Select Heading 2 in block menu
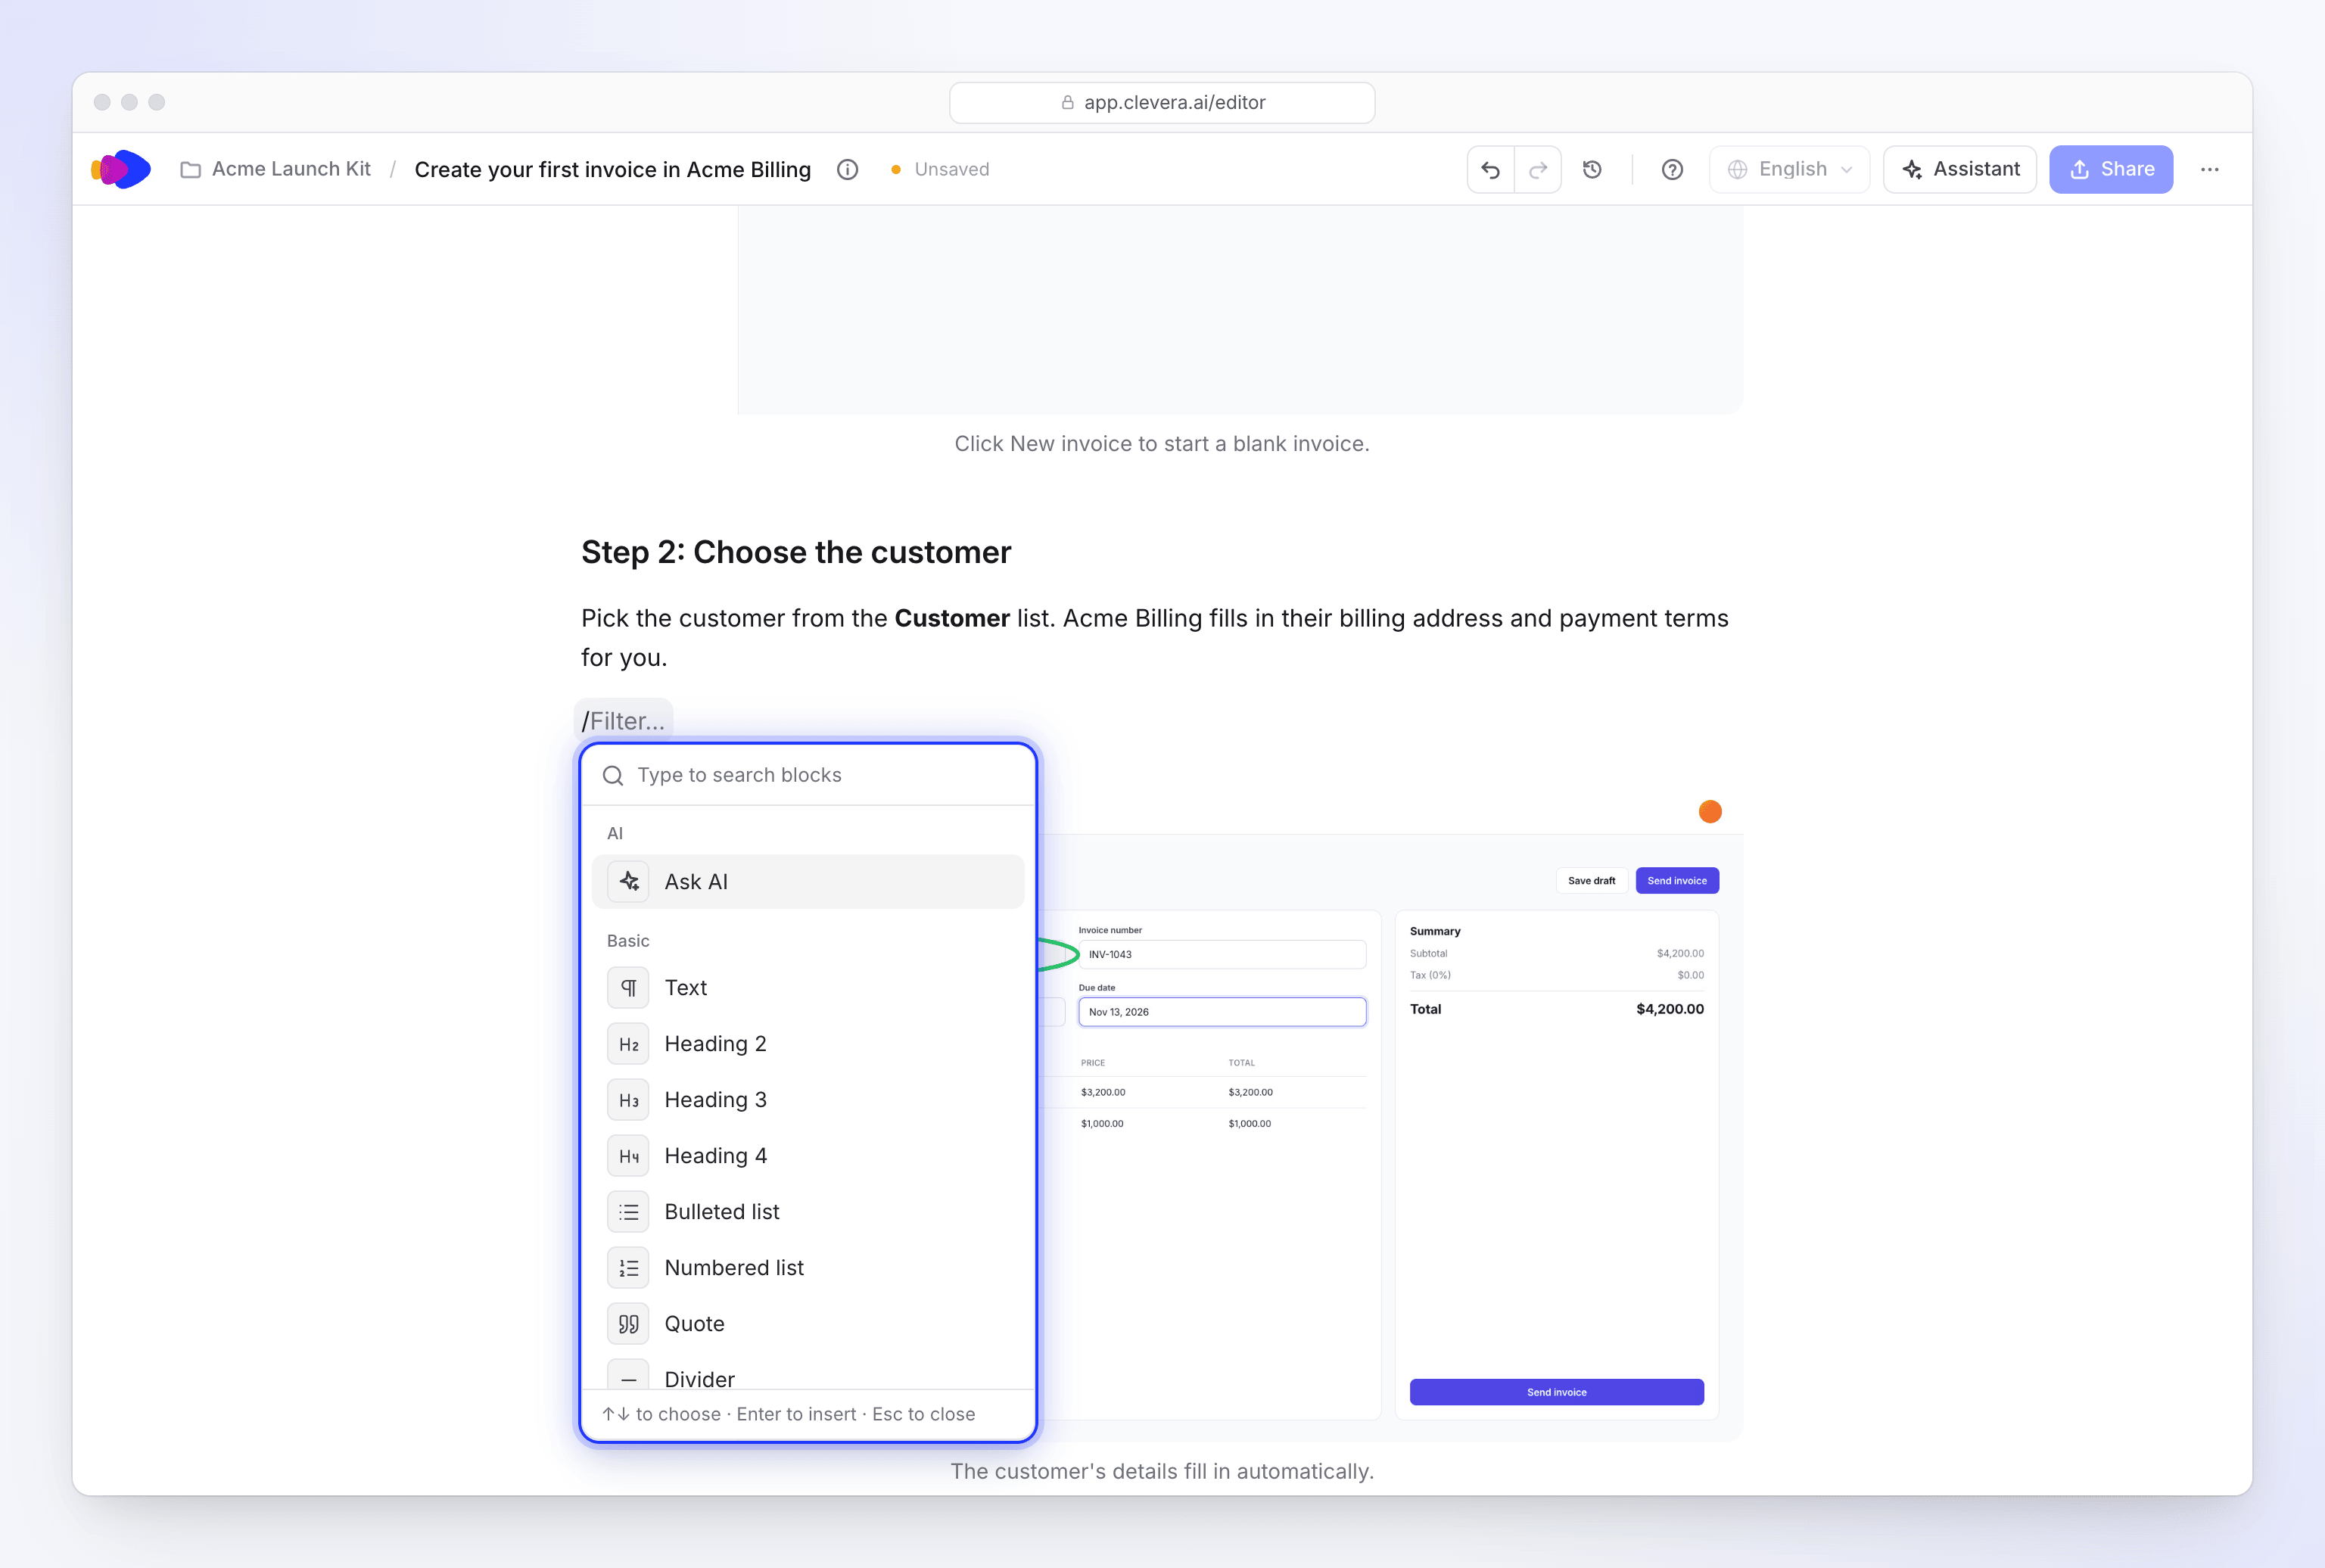The height and width of the screenshot is (1568, 2325). pyautogui.click(x=808, y=1044)
